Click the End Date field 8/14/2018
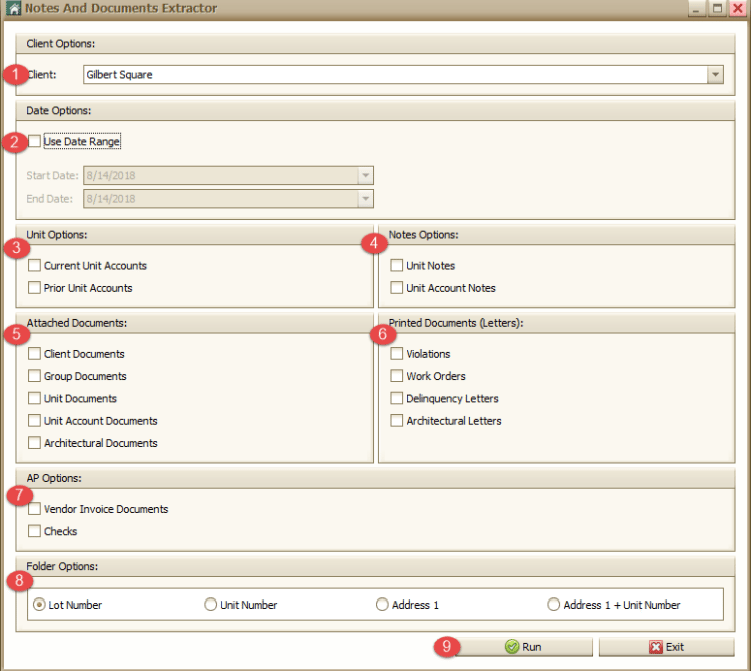751x671 pixels. (228, 198)
